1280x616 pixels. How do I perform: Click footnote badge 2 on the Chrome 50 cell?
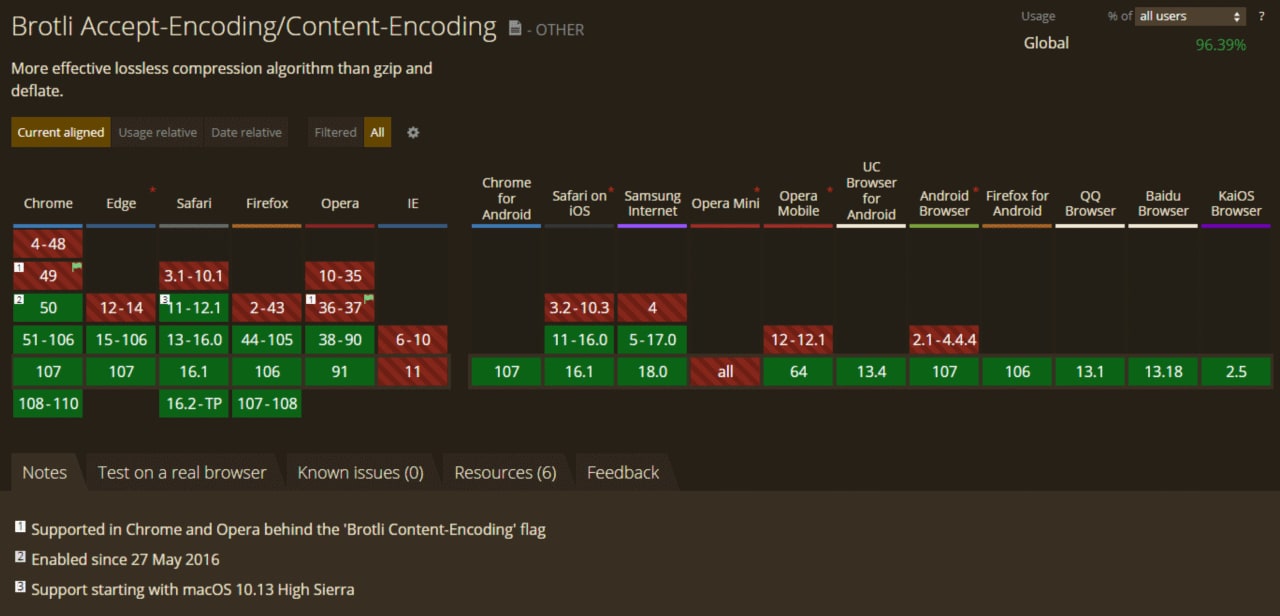click(18, 298)
